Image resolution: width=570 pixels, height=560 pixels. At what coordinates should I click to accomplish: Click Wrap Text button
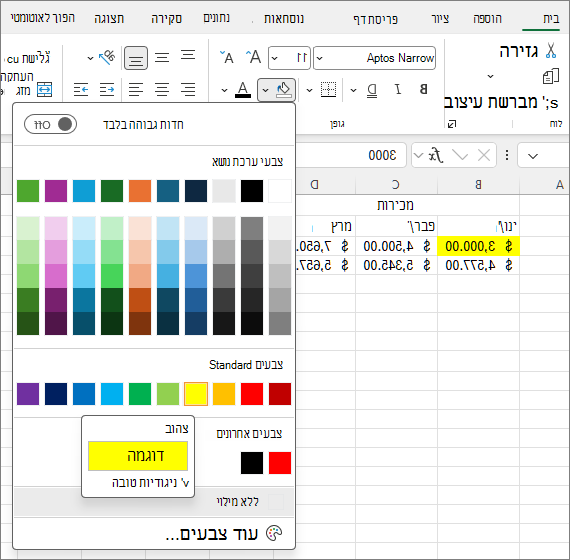coord(28,58)
